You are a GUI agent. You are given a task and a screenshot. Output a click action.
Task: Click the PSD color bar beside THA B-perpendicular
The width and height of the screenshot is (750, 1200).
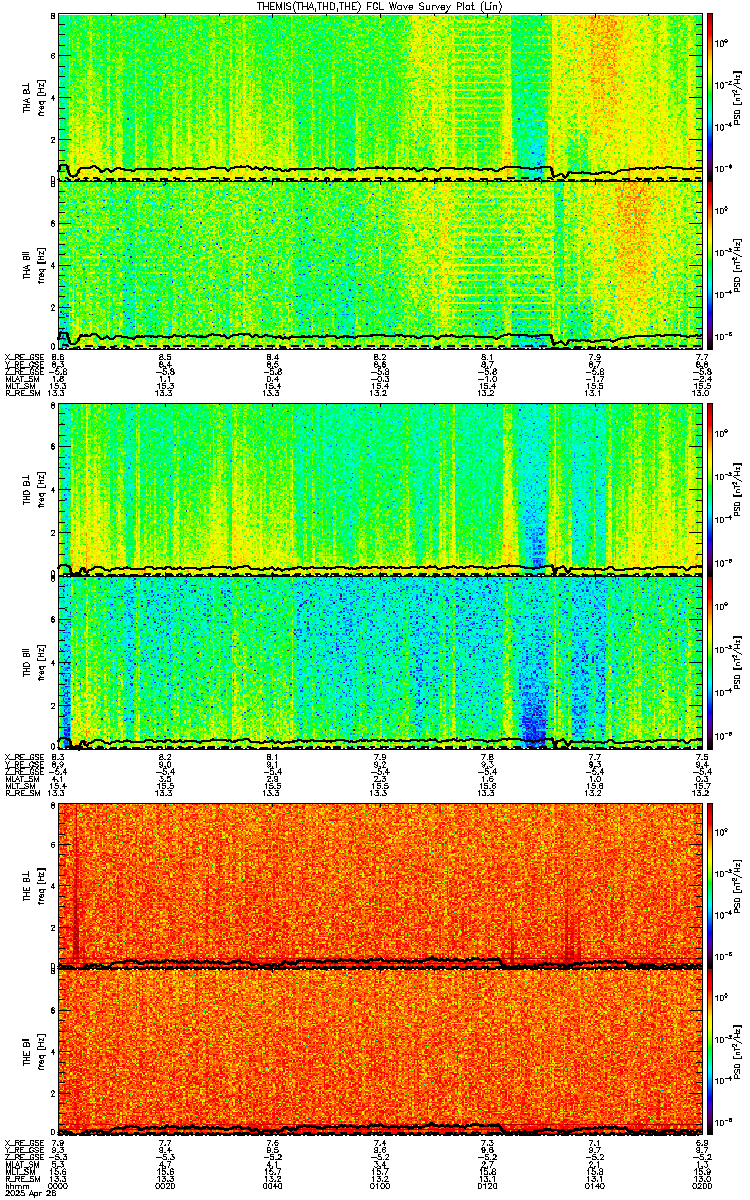710,97
